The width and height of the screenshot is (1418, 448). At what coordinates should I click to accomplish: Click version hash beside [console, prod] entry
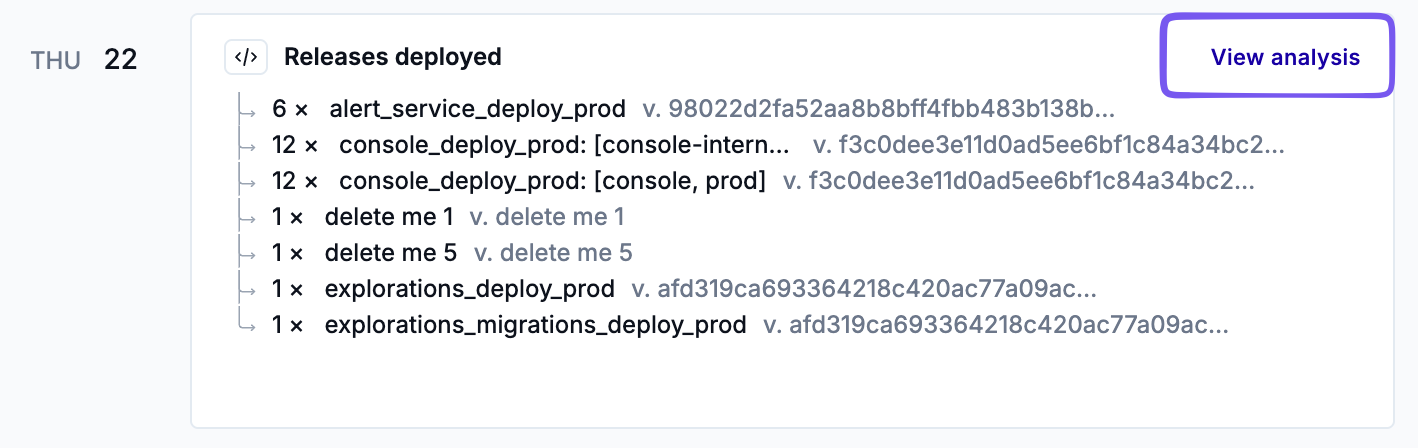tap(1018, 181)
